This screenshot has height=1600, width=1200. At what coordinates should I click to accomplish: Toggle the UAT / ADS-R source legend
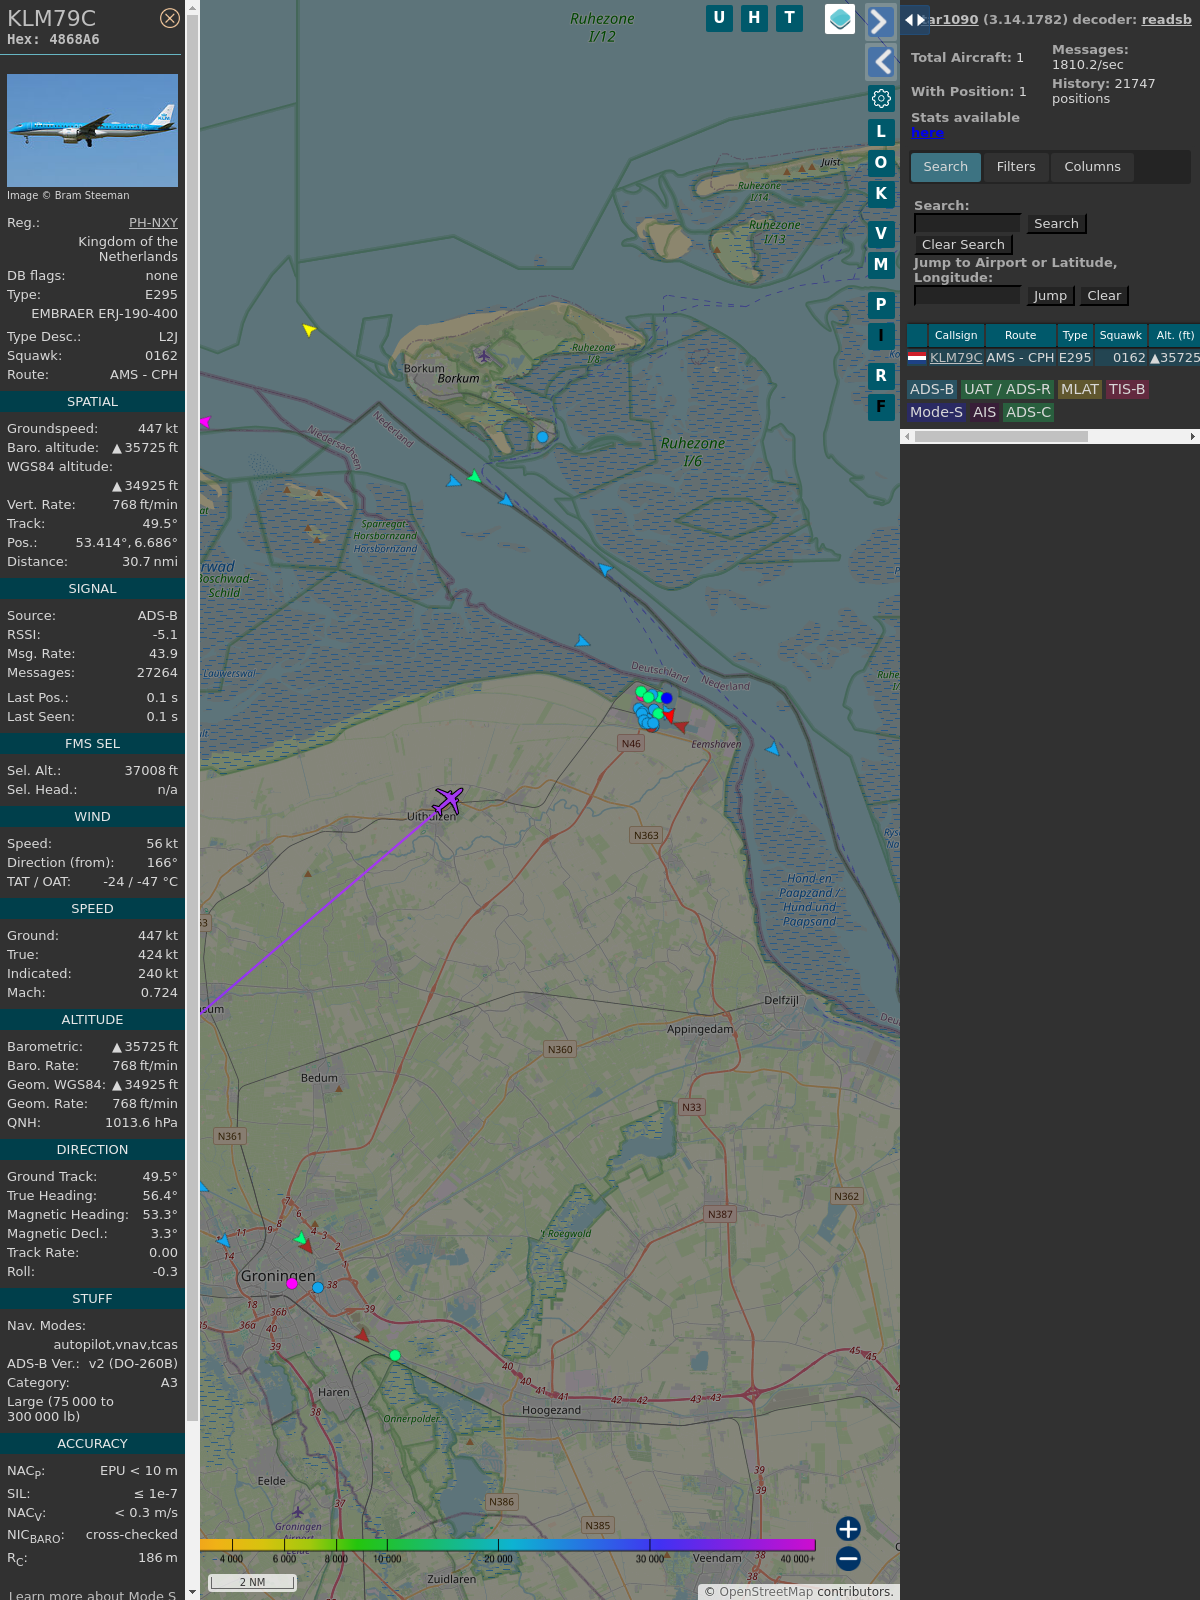coord(1007,390)
